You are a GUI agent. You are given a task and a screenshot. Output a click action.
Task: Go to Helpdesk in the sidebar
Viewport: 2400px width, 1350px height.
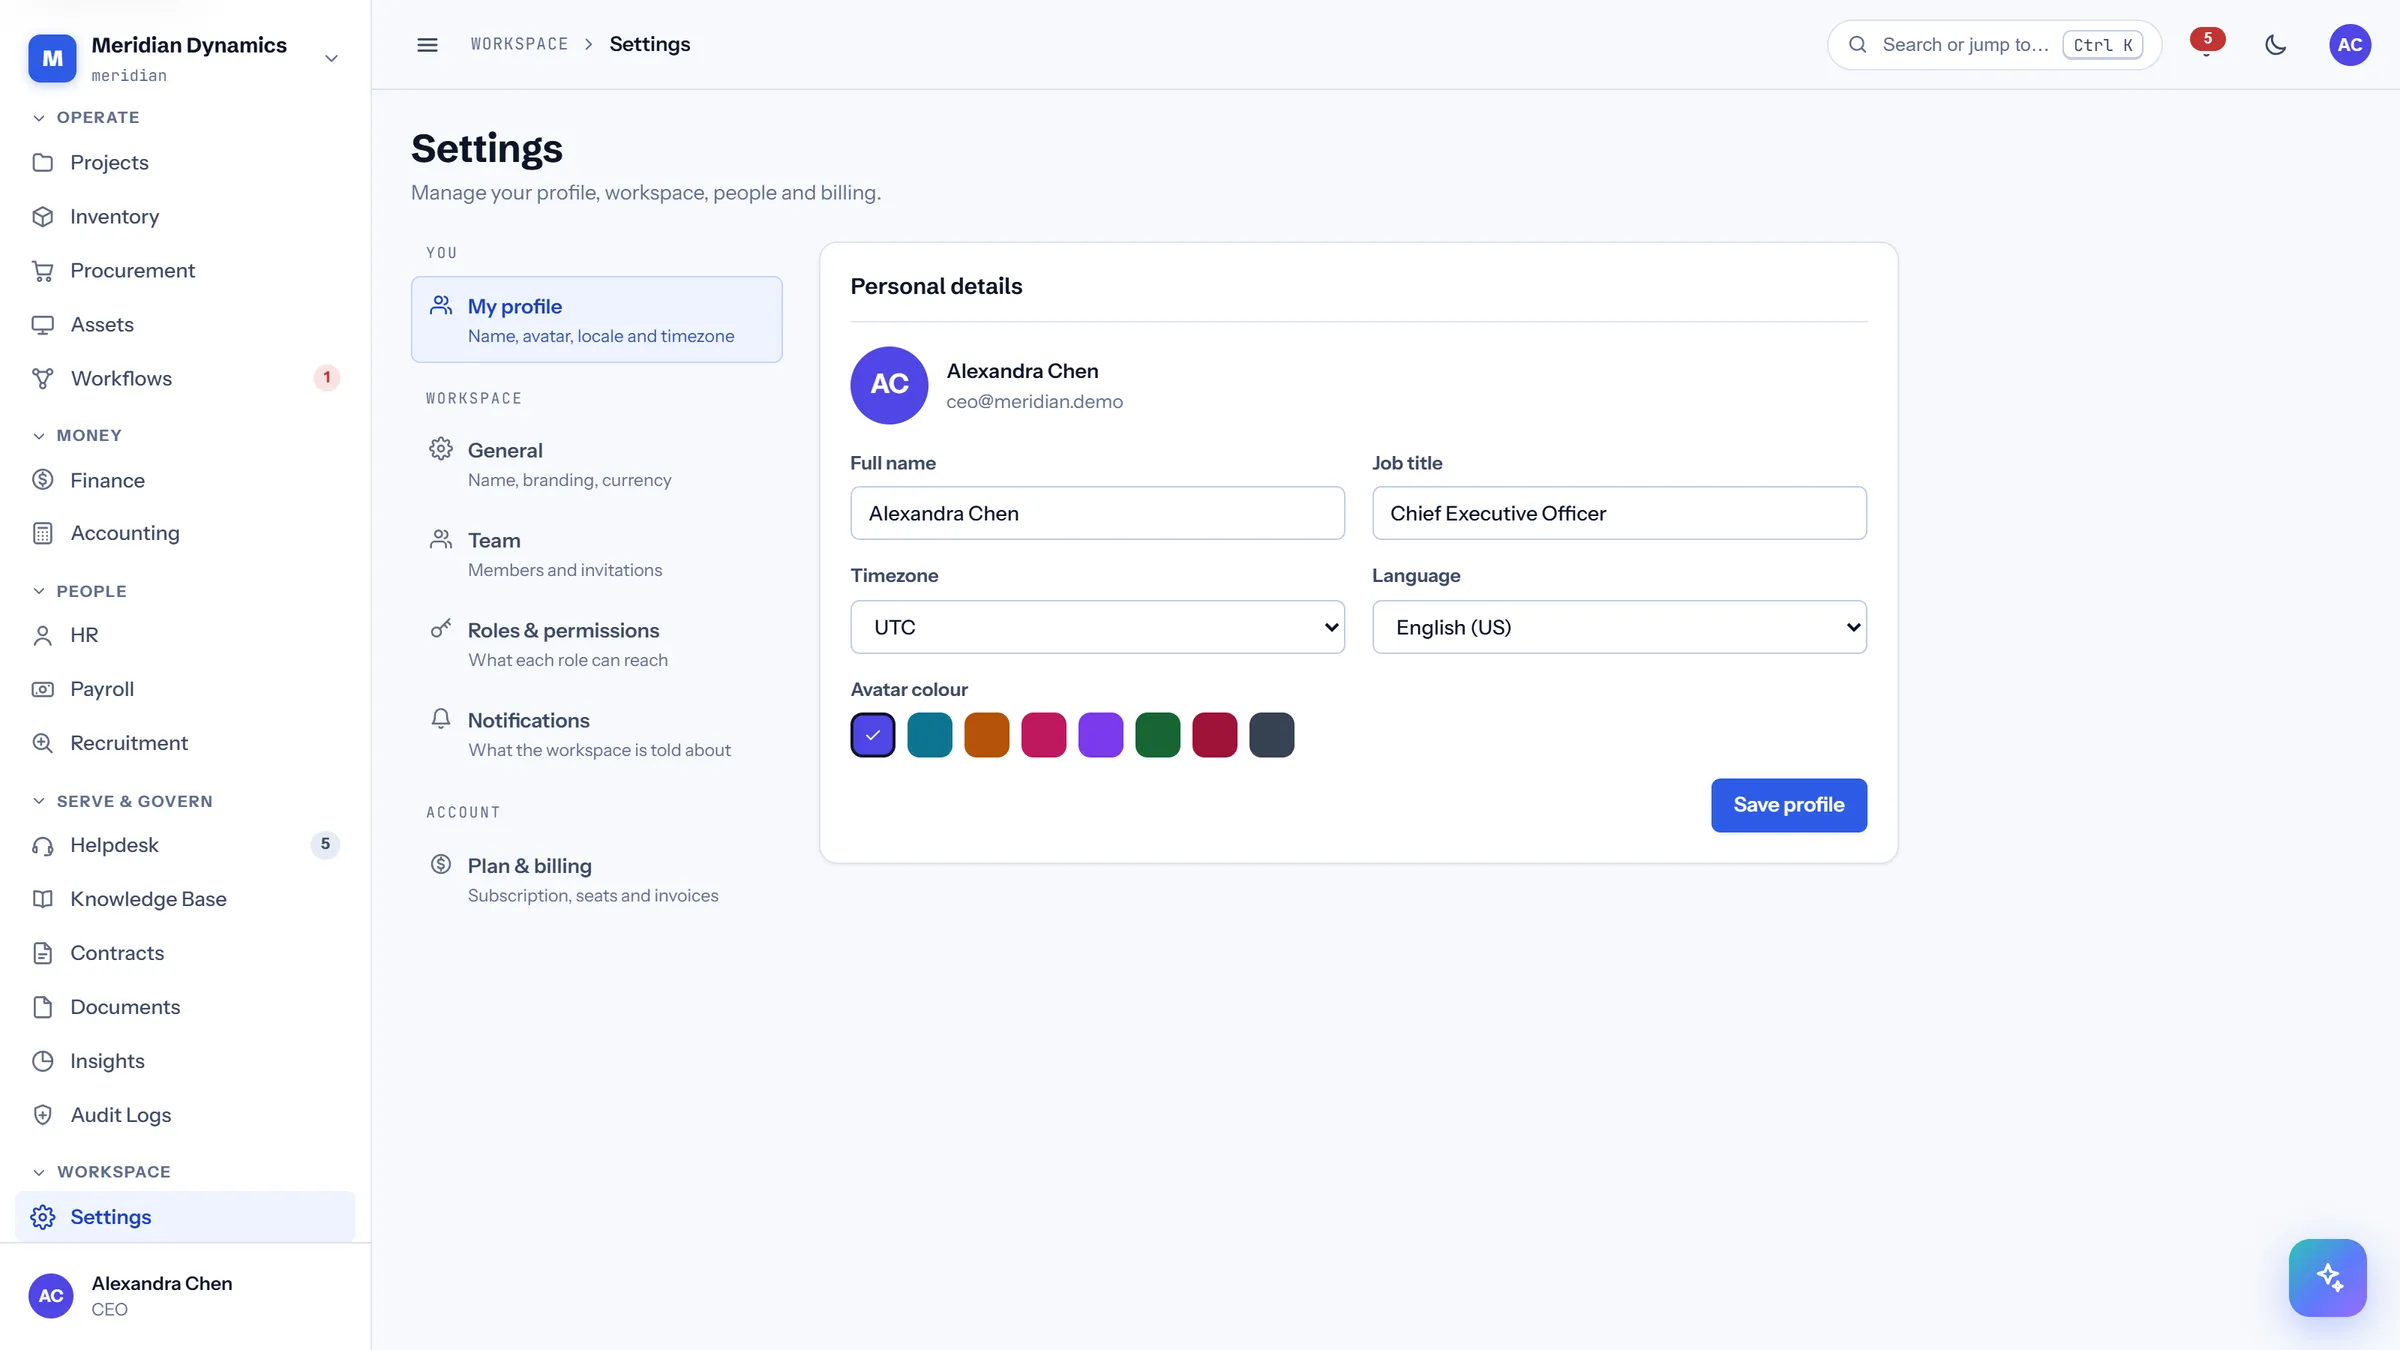[185, 845]
